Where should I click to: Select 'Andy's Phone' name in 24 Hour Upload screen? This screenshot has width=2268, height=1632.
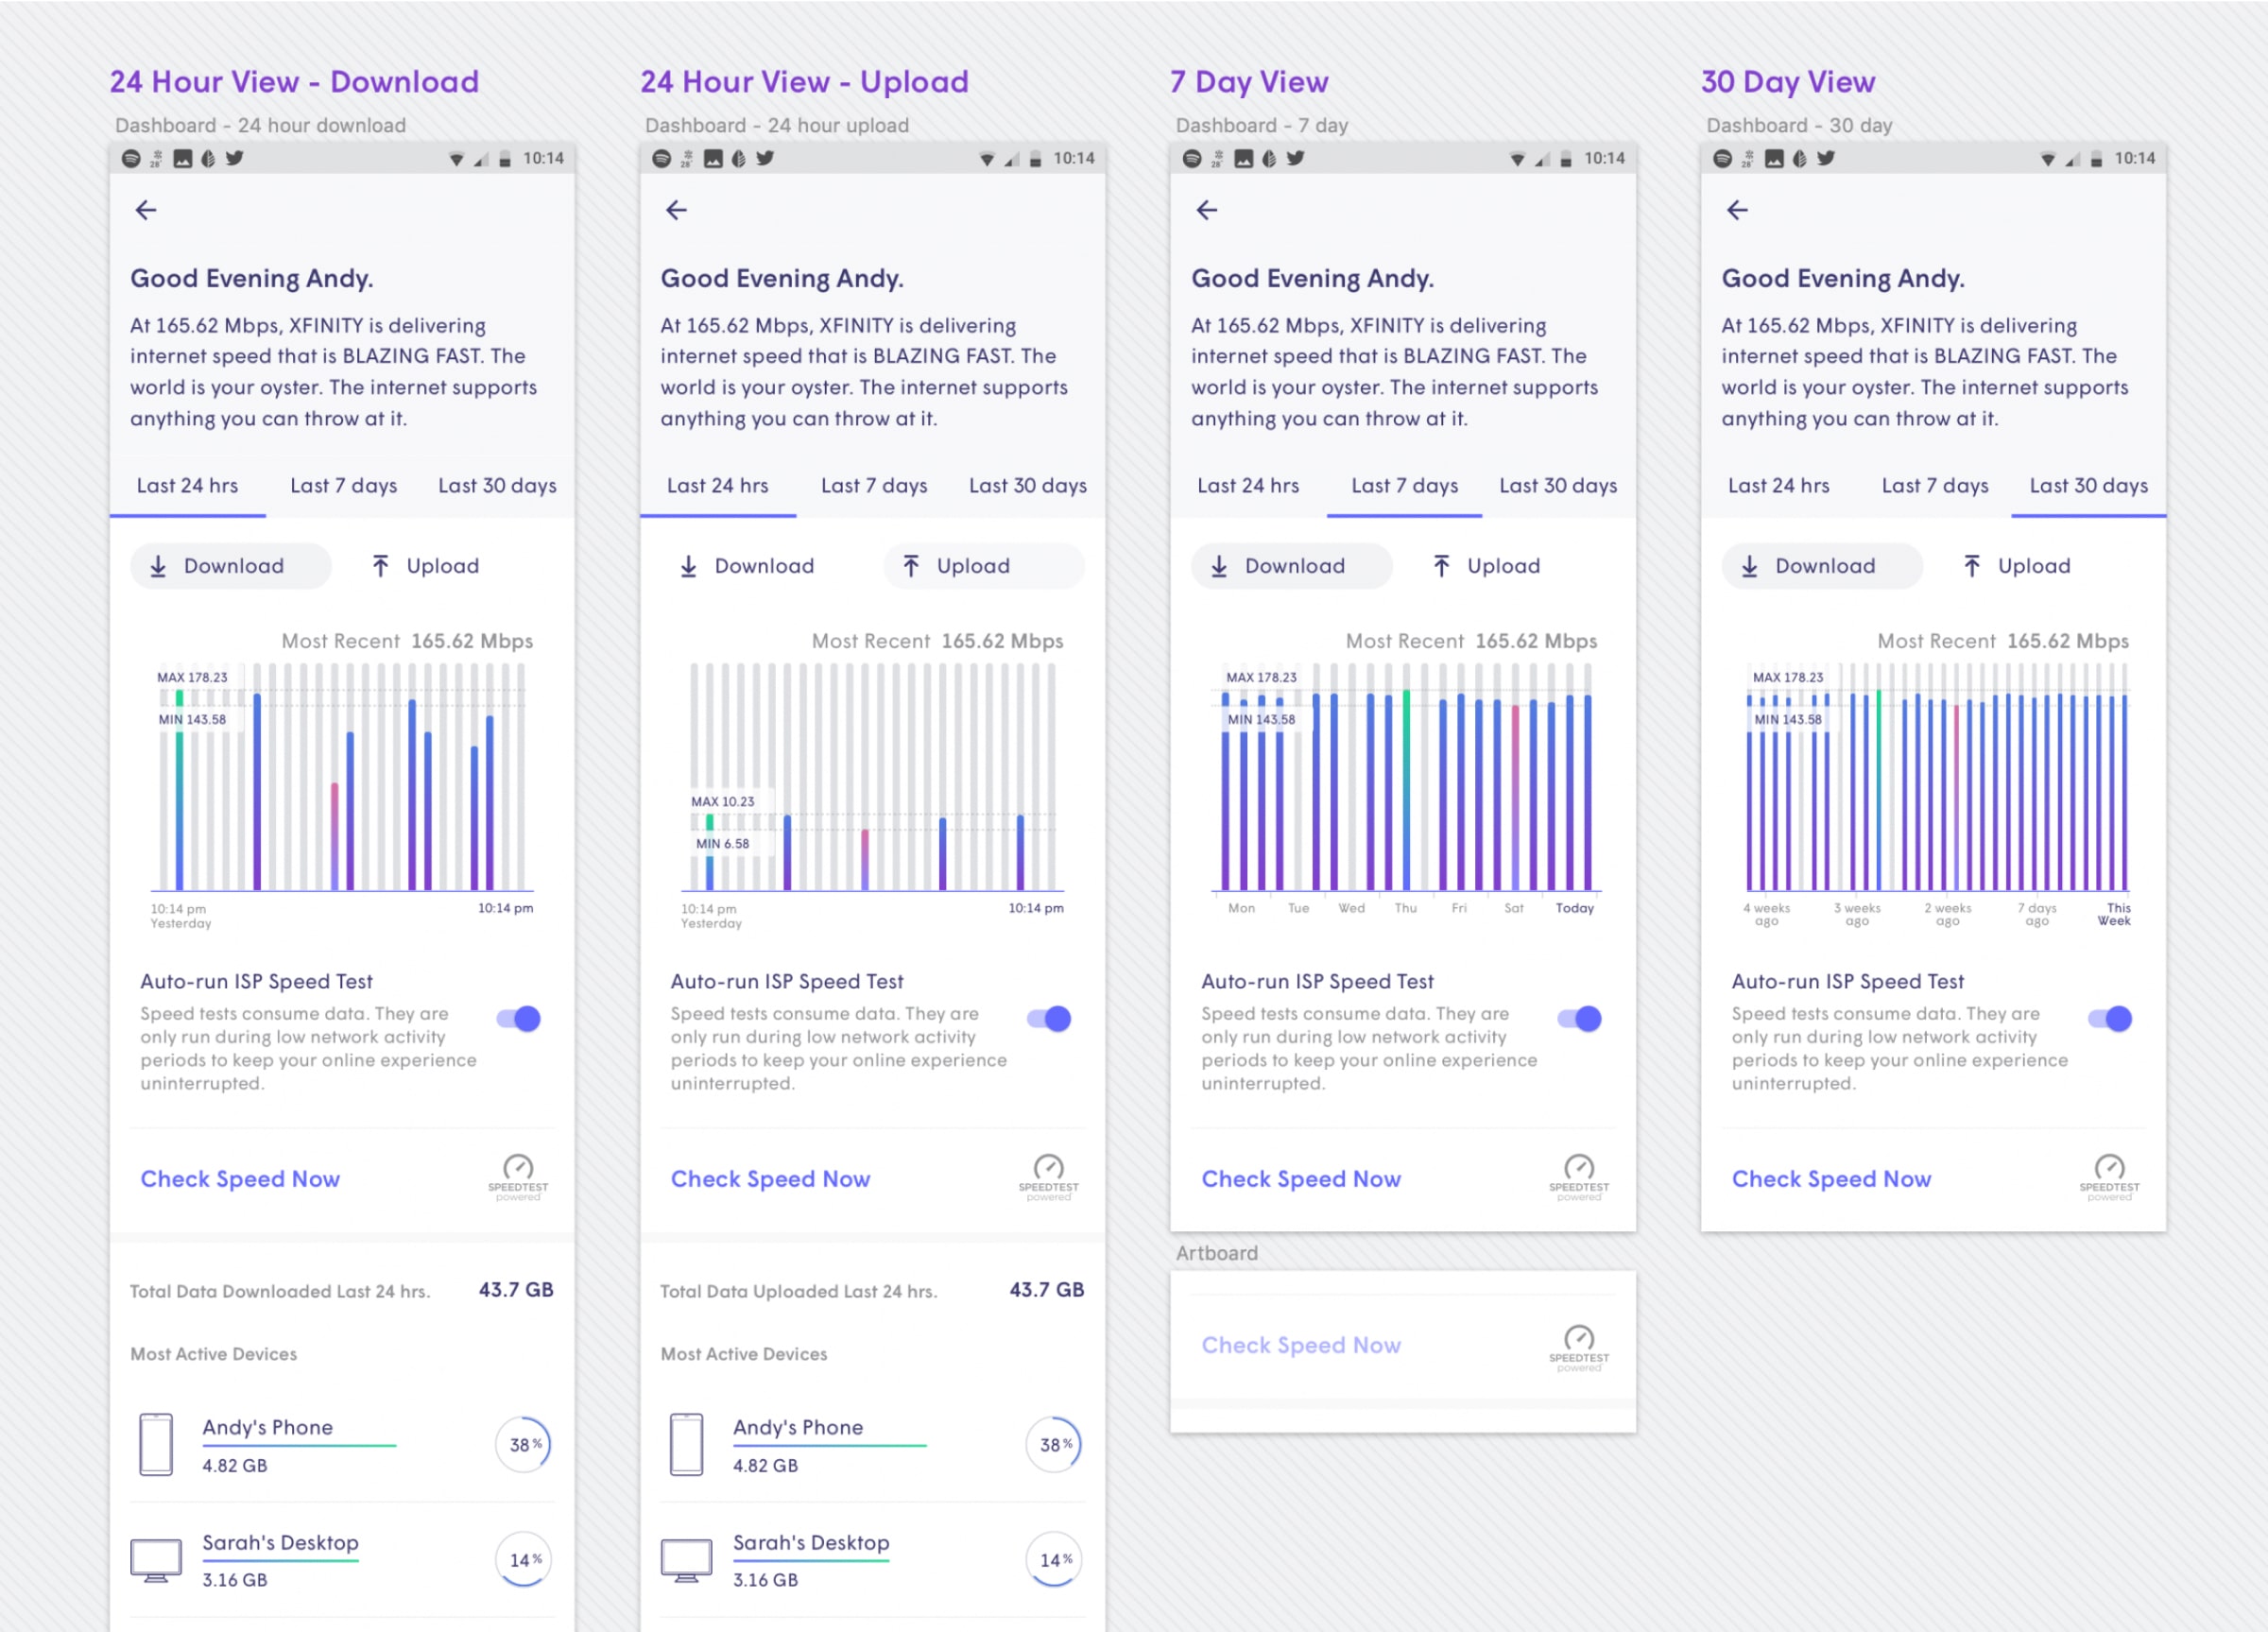(x=798, y=1427)
